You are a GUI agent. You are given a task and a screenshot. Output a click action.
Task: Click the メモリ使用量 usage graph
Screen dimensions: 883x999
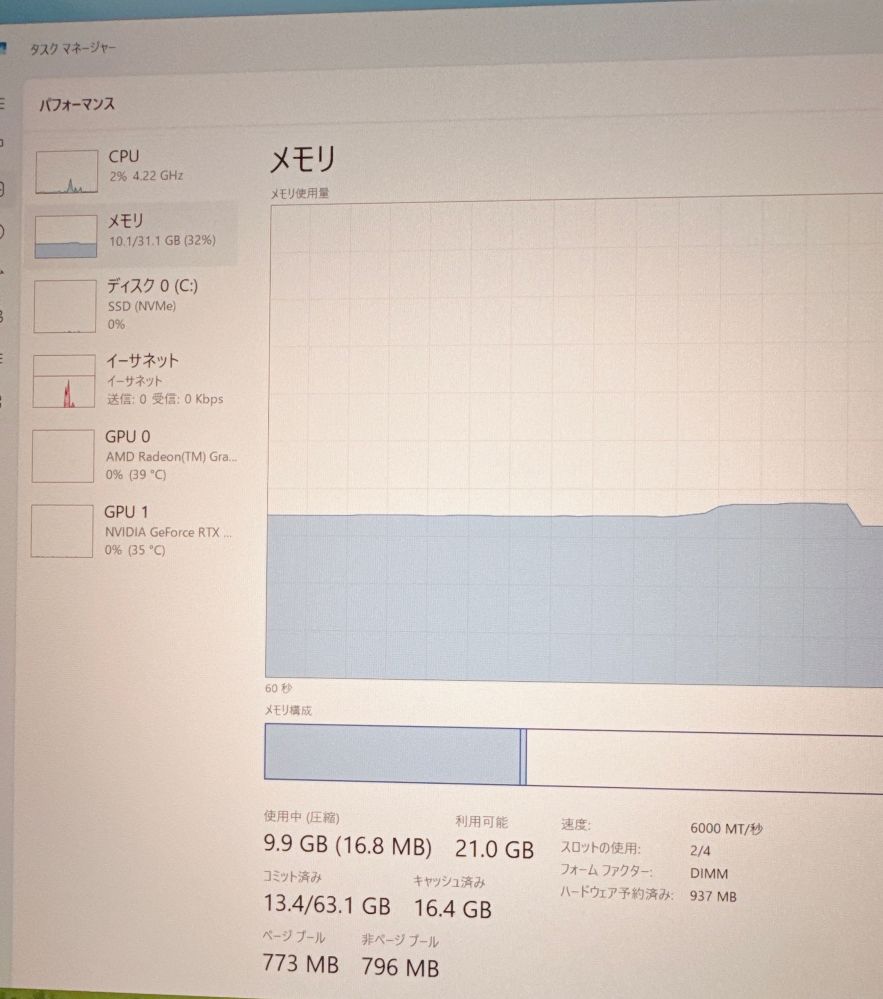(x=575, y=441)
